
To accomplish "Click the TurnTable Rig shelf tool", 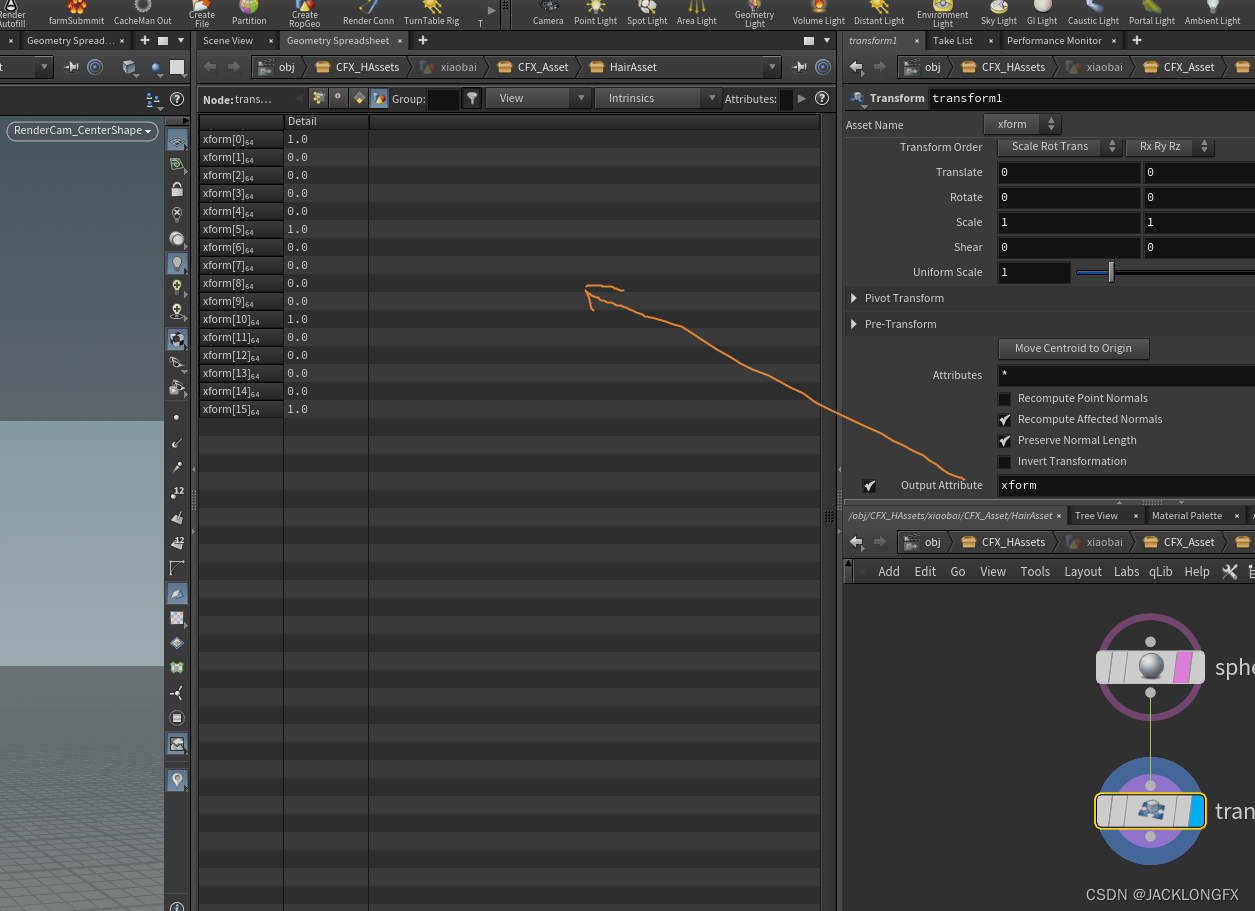I will (432, 13).
